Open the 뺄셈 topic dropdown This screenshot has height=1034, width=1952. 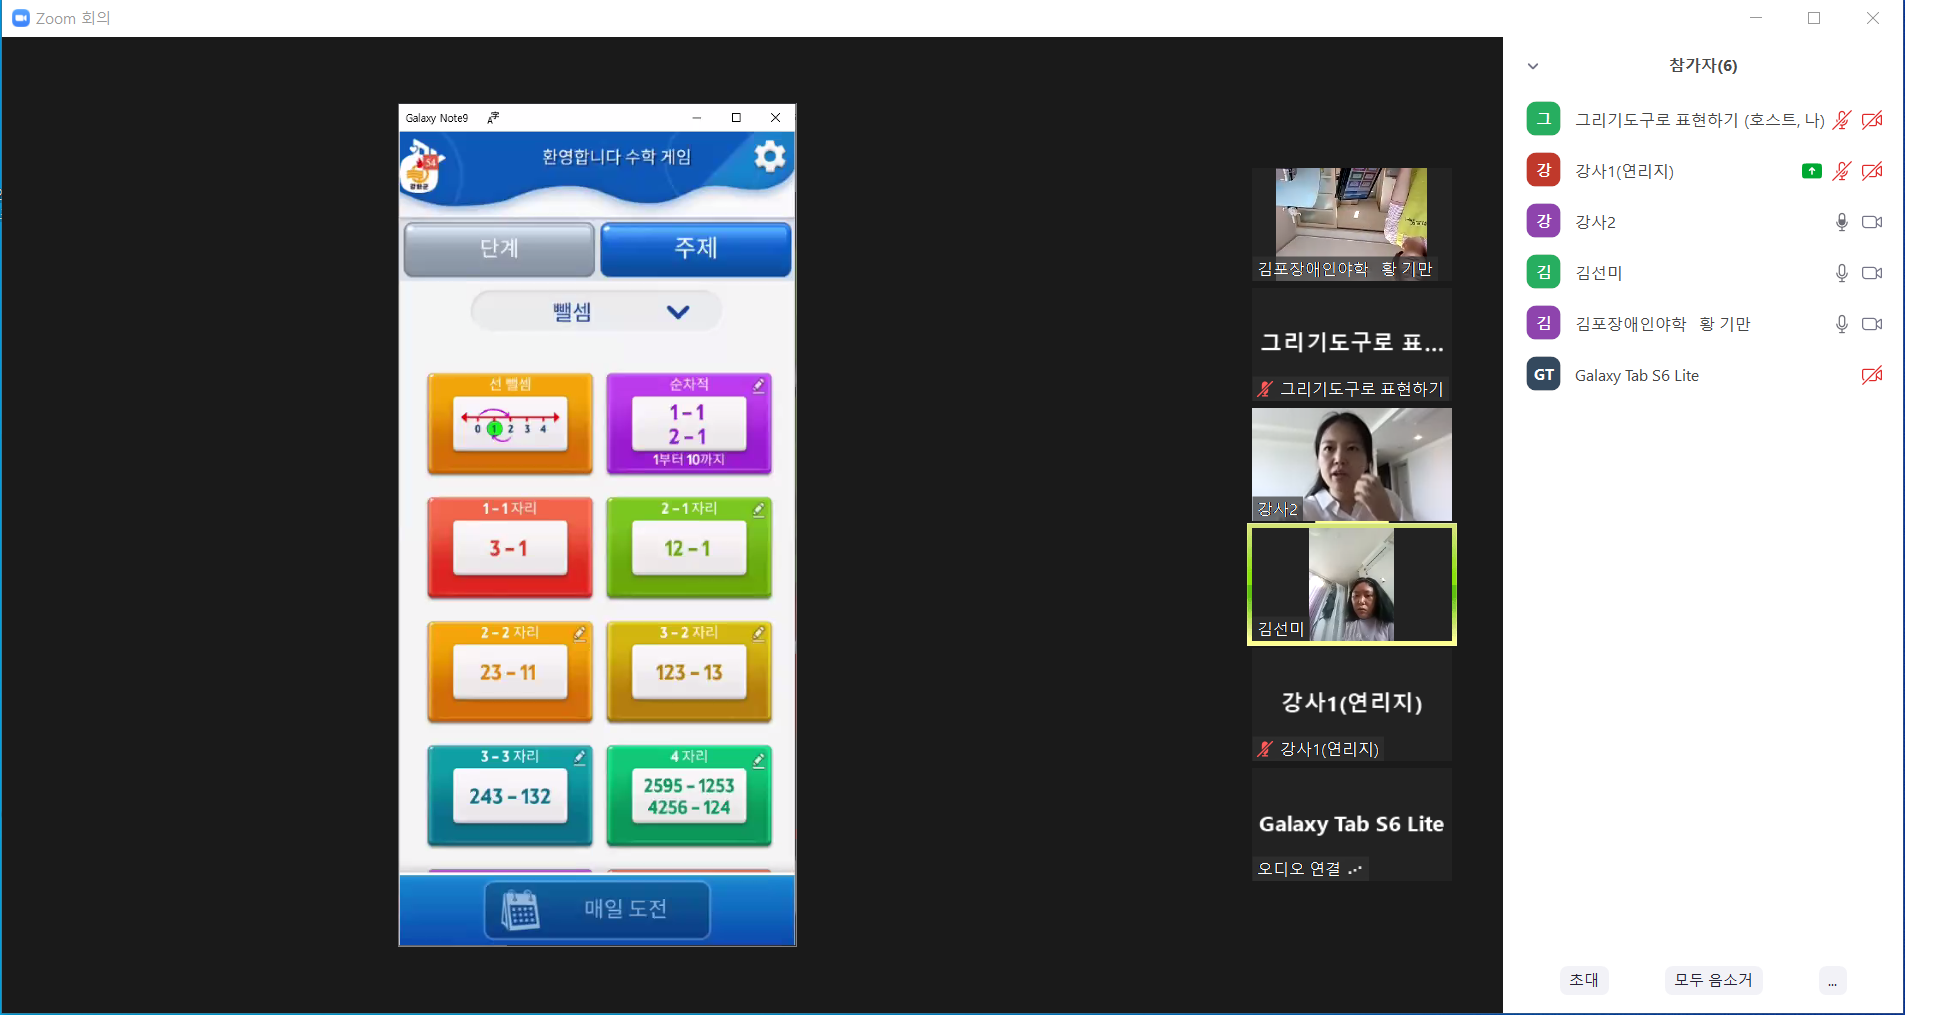[596, 312]
